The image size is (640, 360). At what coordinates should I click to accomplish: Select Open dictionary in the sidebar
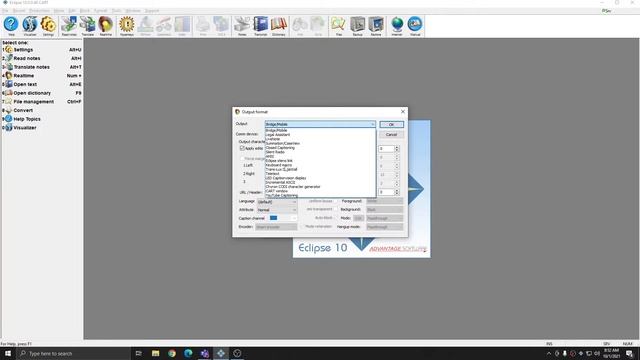pyautogui.click(x=42, y=93)
